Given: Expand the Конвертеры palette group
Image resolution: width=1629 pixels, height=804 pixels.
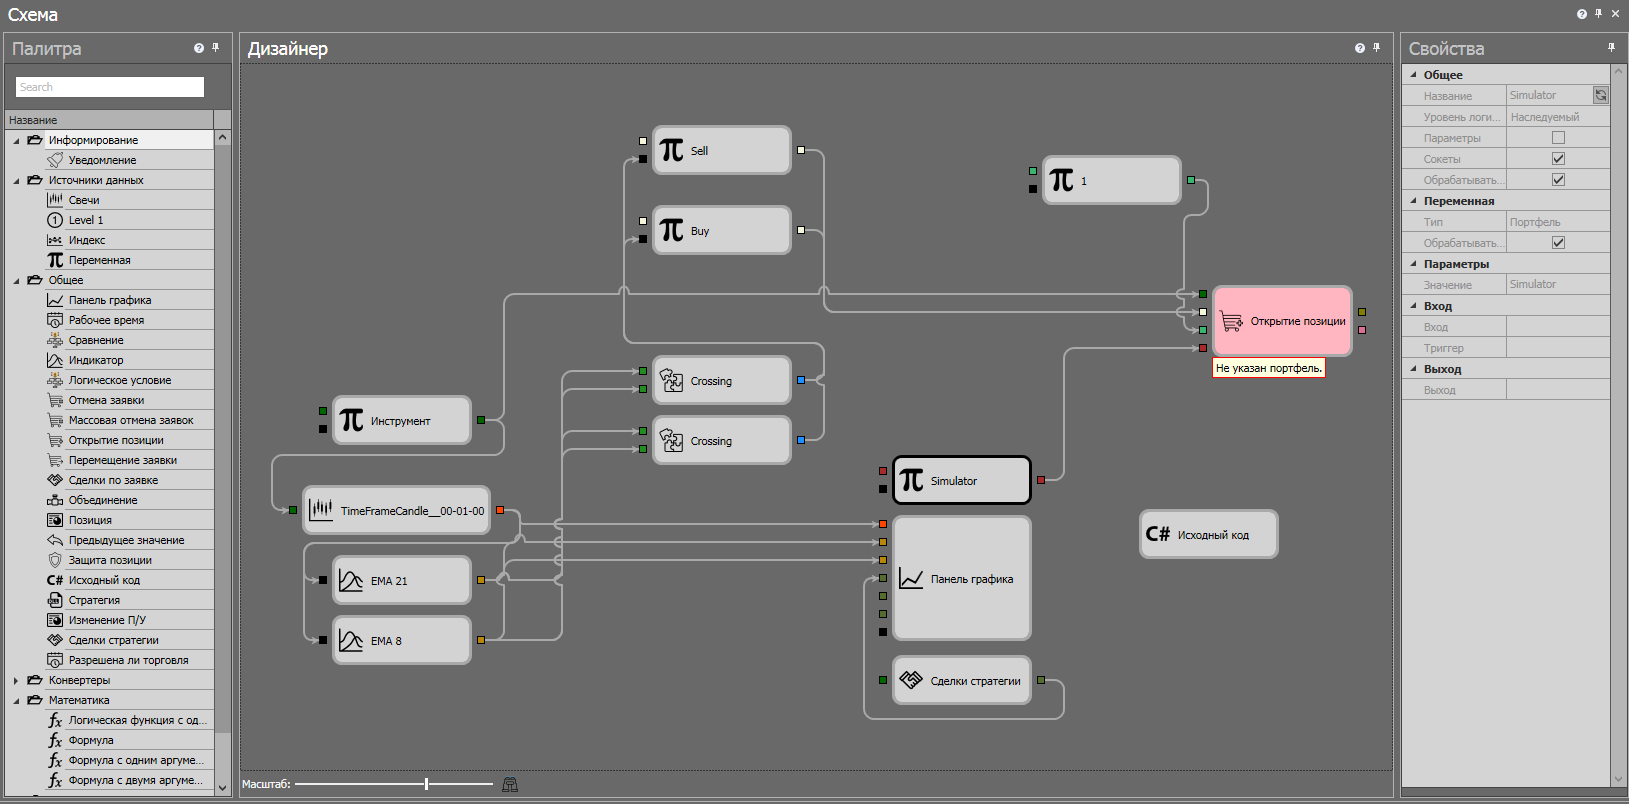Looking at the screenshot, I should click(x=16, y=680).
